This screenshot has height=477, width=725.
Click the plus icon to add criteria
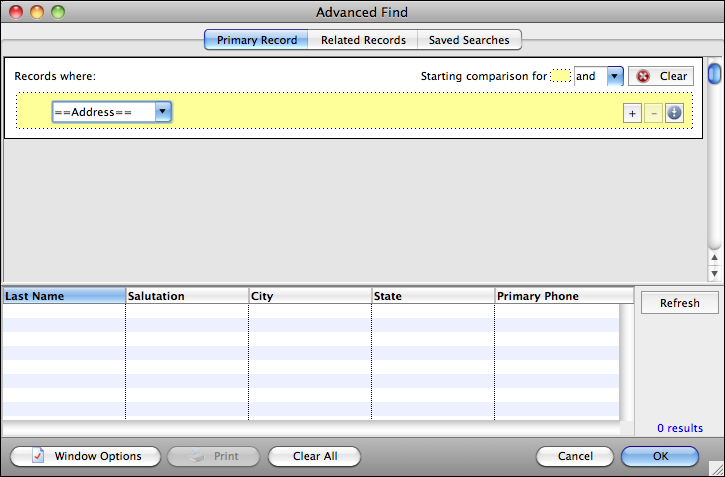point(632,113)
